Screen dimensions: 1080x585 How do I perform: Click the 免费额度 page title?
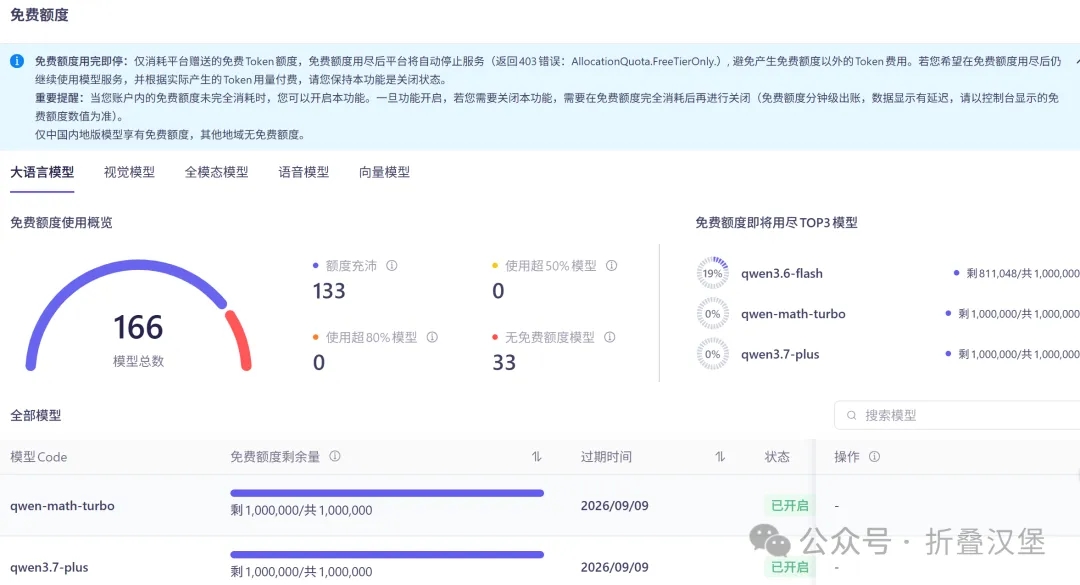[39, 15]
